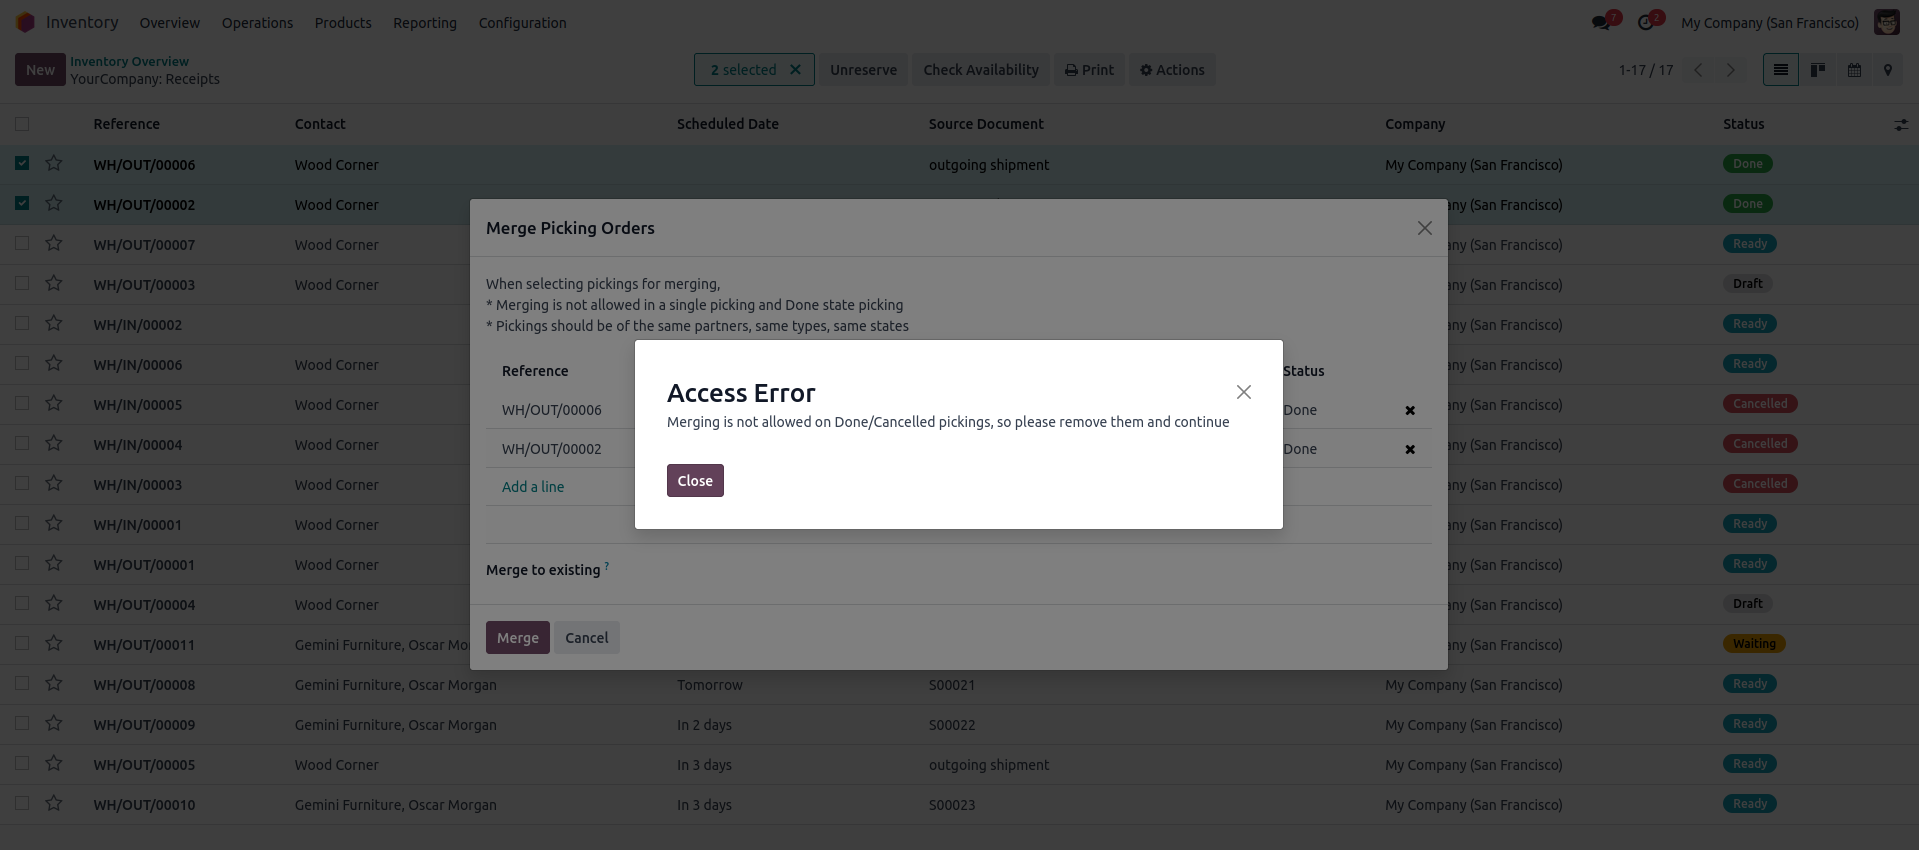Switch to Map view
The height and width of the screenshot is (850, 1919).
[x=1888, y=70]
